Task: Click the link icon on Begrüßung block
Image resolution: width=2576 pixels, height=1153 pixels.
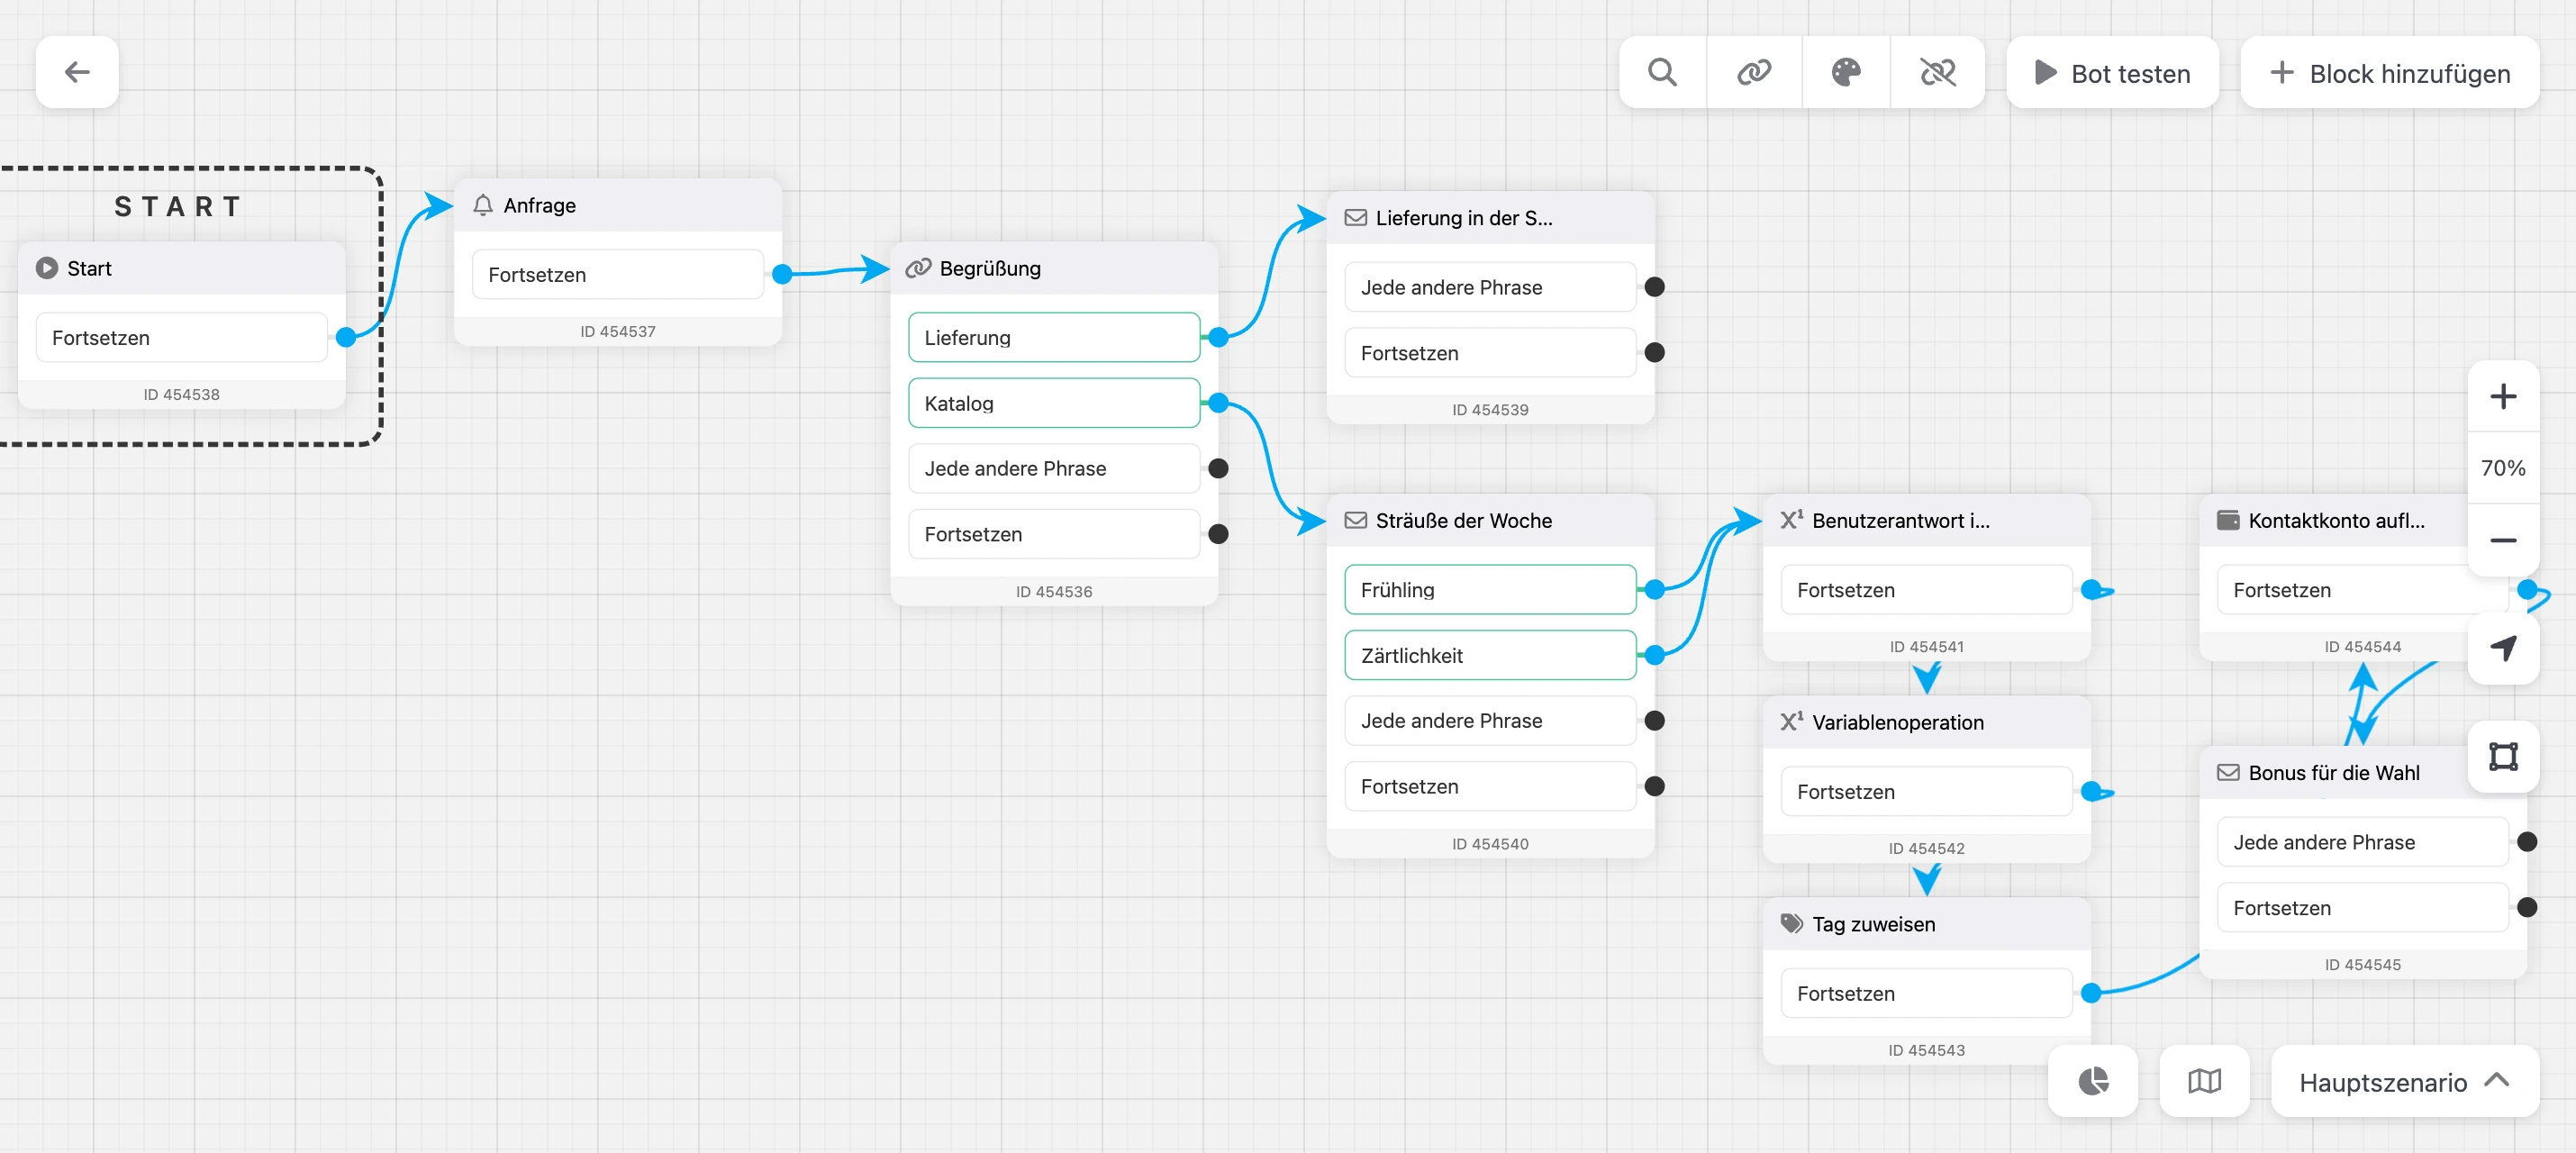Action: 918,268
